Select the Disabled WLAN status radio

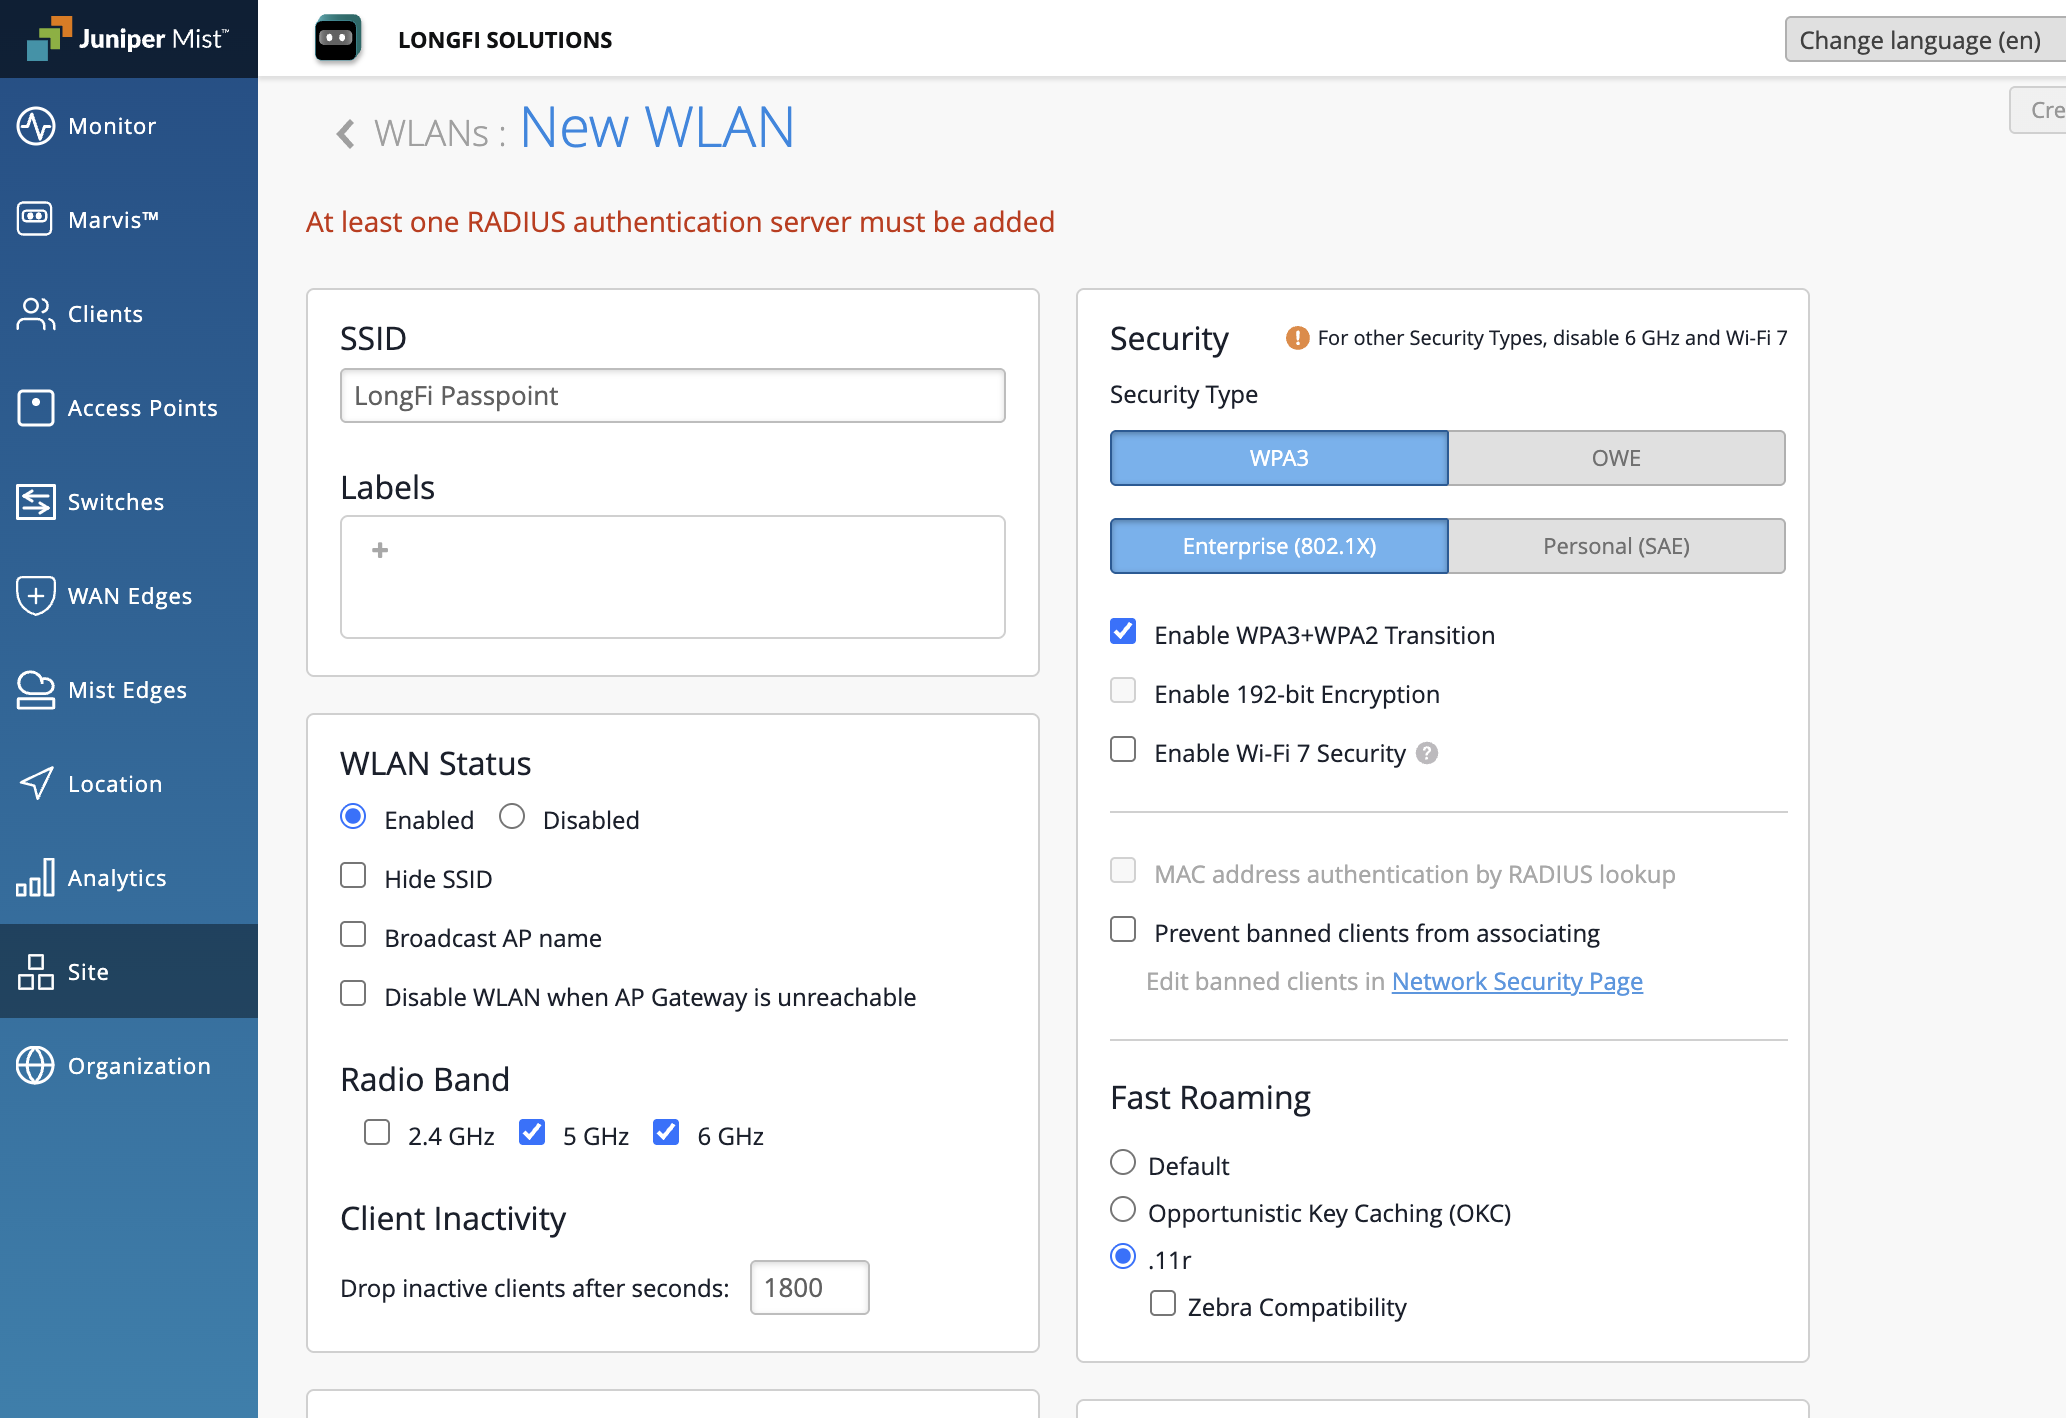click(512, 817)
